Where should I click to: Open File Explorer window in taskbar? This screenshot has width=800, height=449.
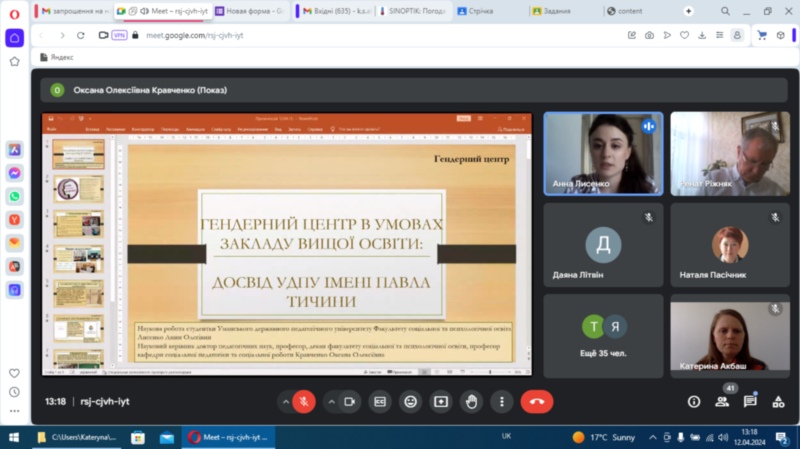78,437
